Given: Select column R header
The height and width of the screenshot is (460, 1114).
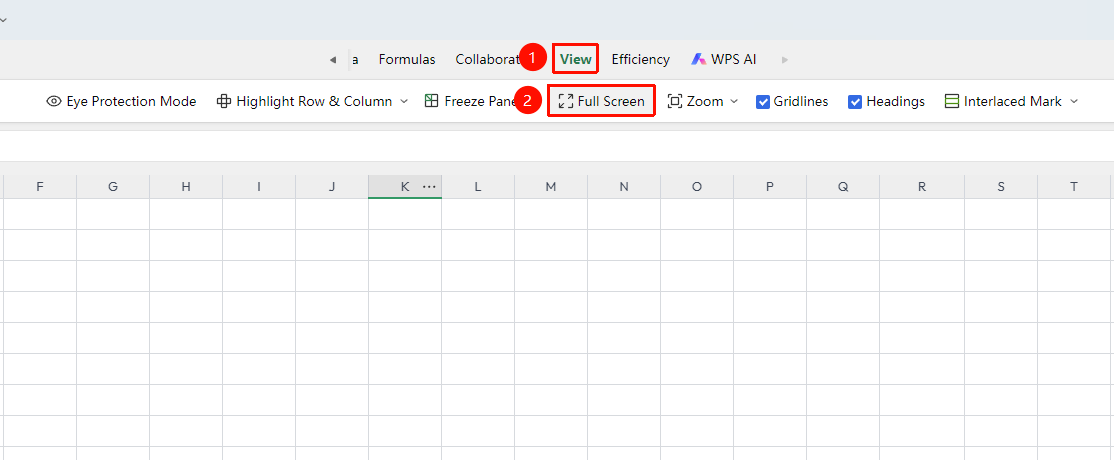Looking at the screenshot, I should click(922, 187).
